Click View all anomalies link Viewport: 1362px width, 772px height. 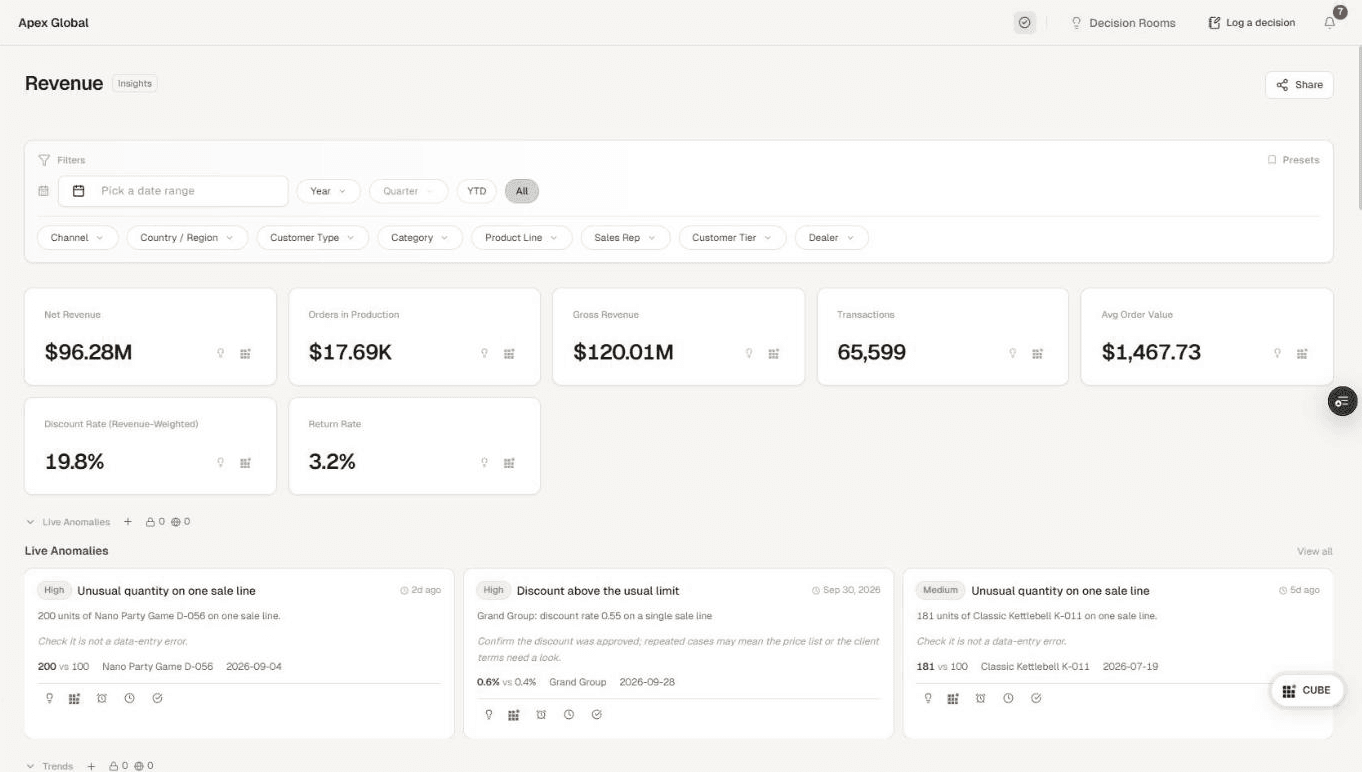(x=1314, y=551)
